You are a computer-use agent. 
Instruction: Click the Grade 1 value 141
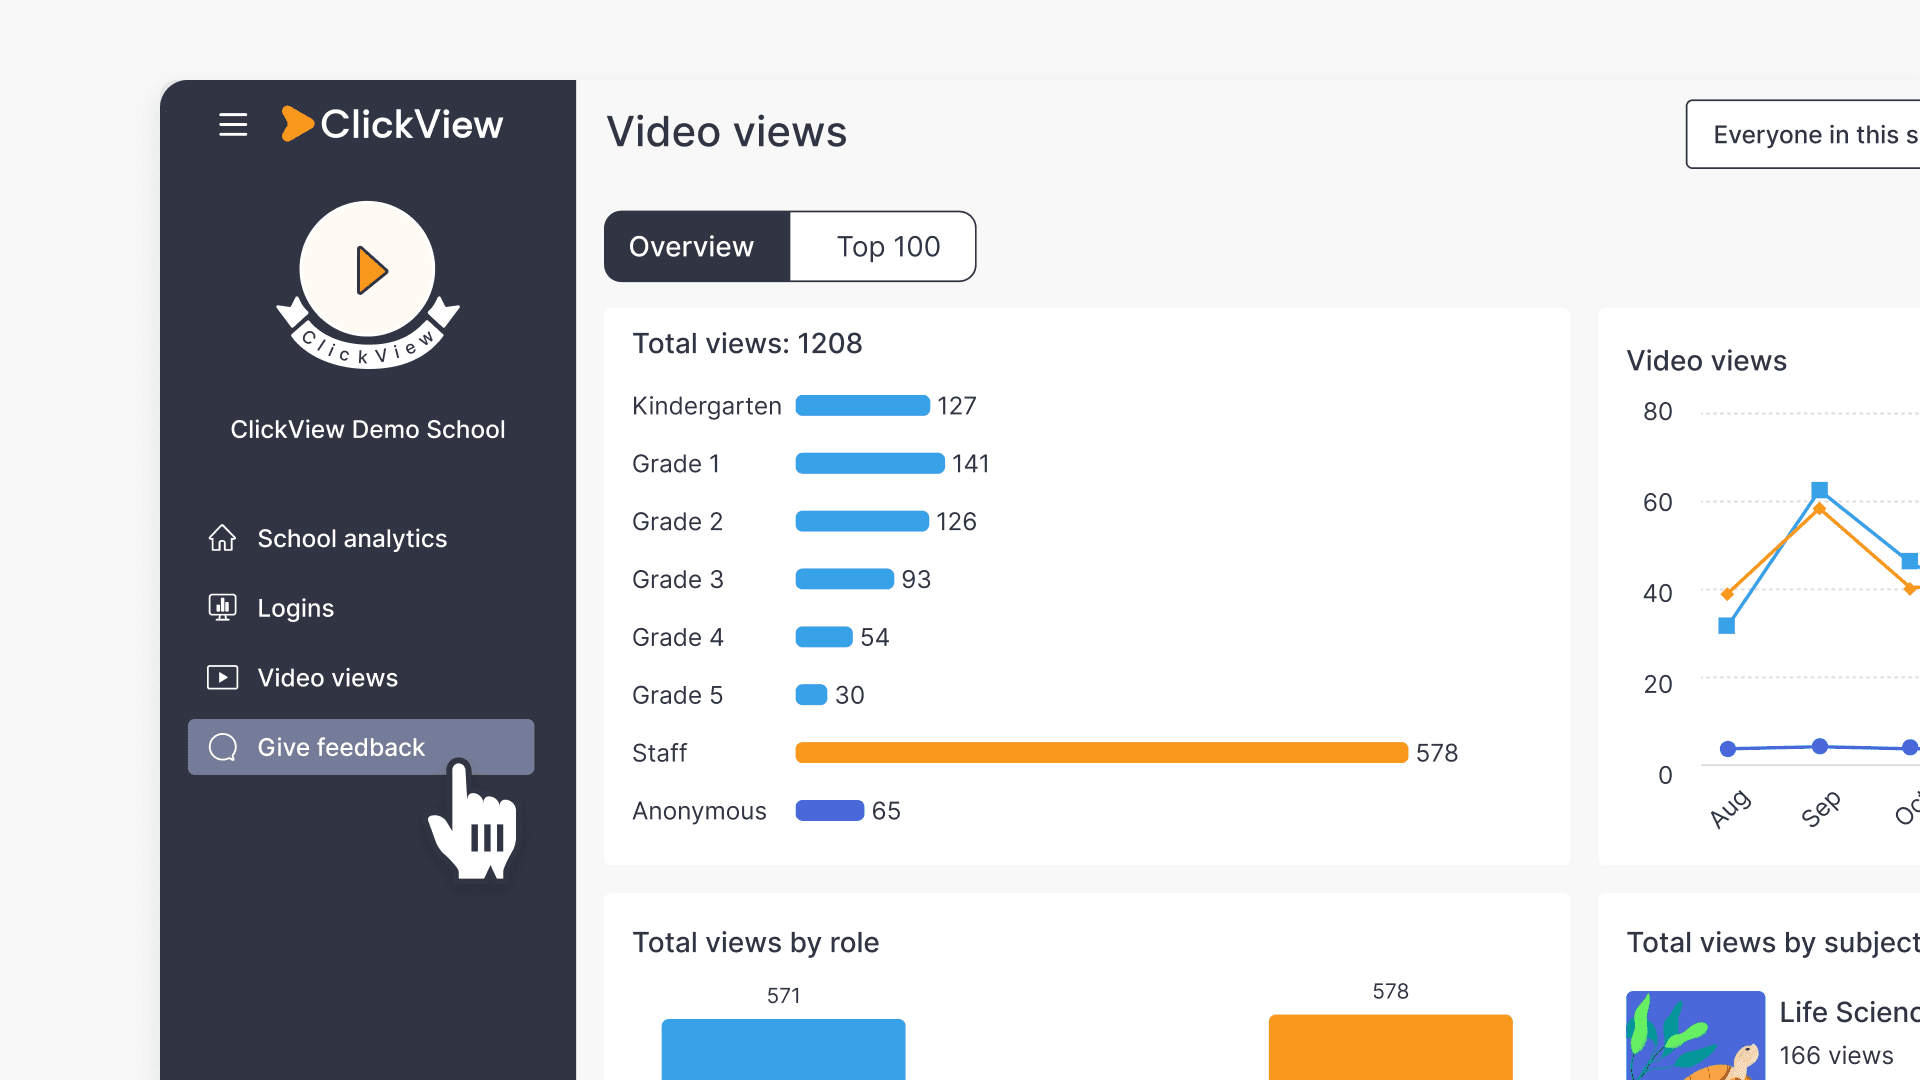click(x=971, y=464)
